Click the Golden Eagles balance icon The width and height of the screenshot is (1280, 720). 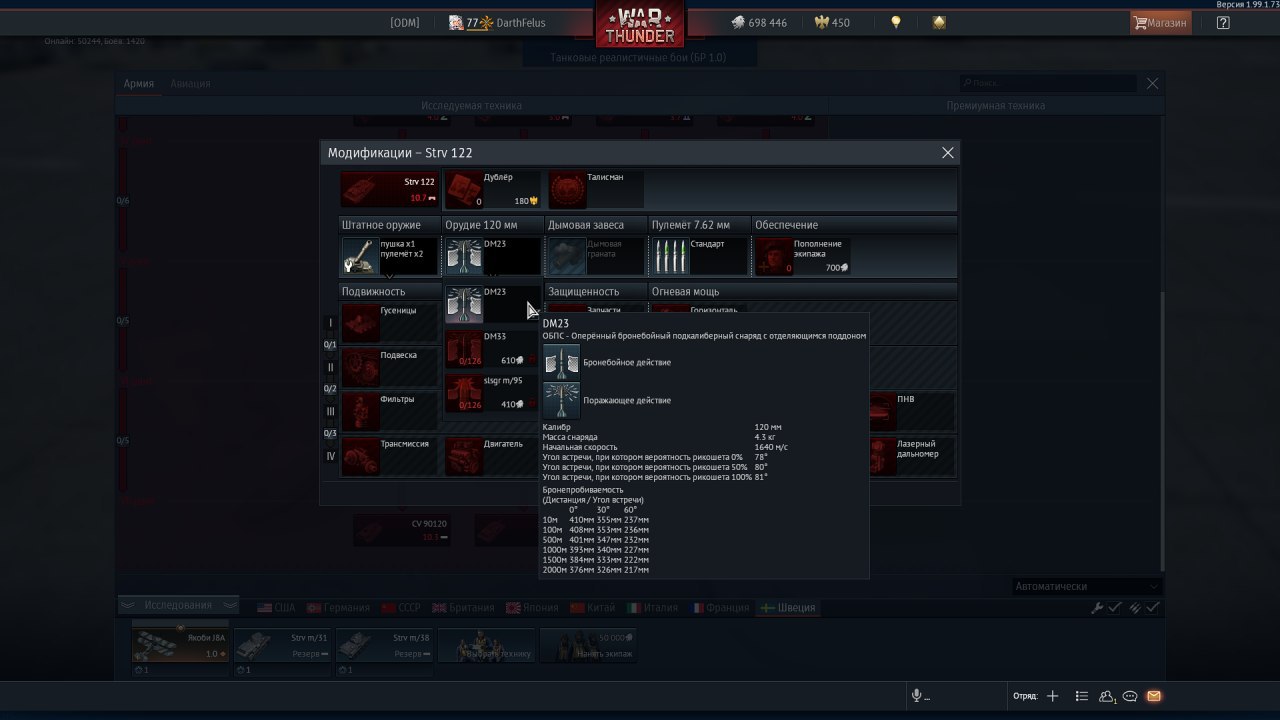click(x=824, y=22)
